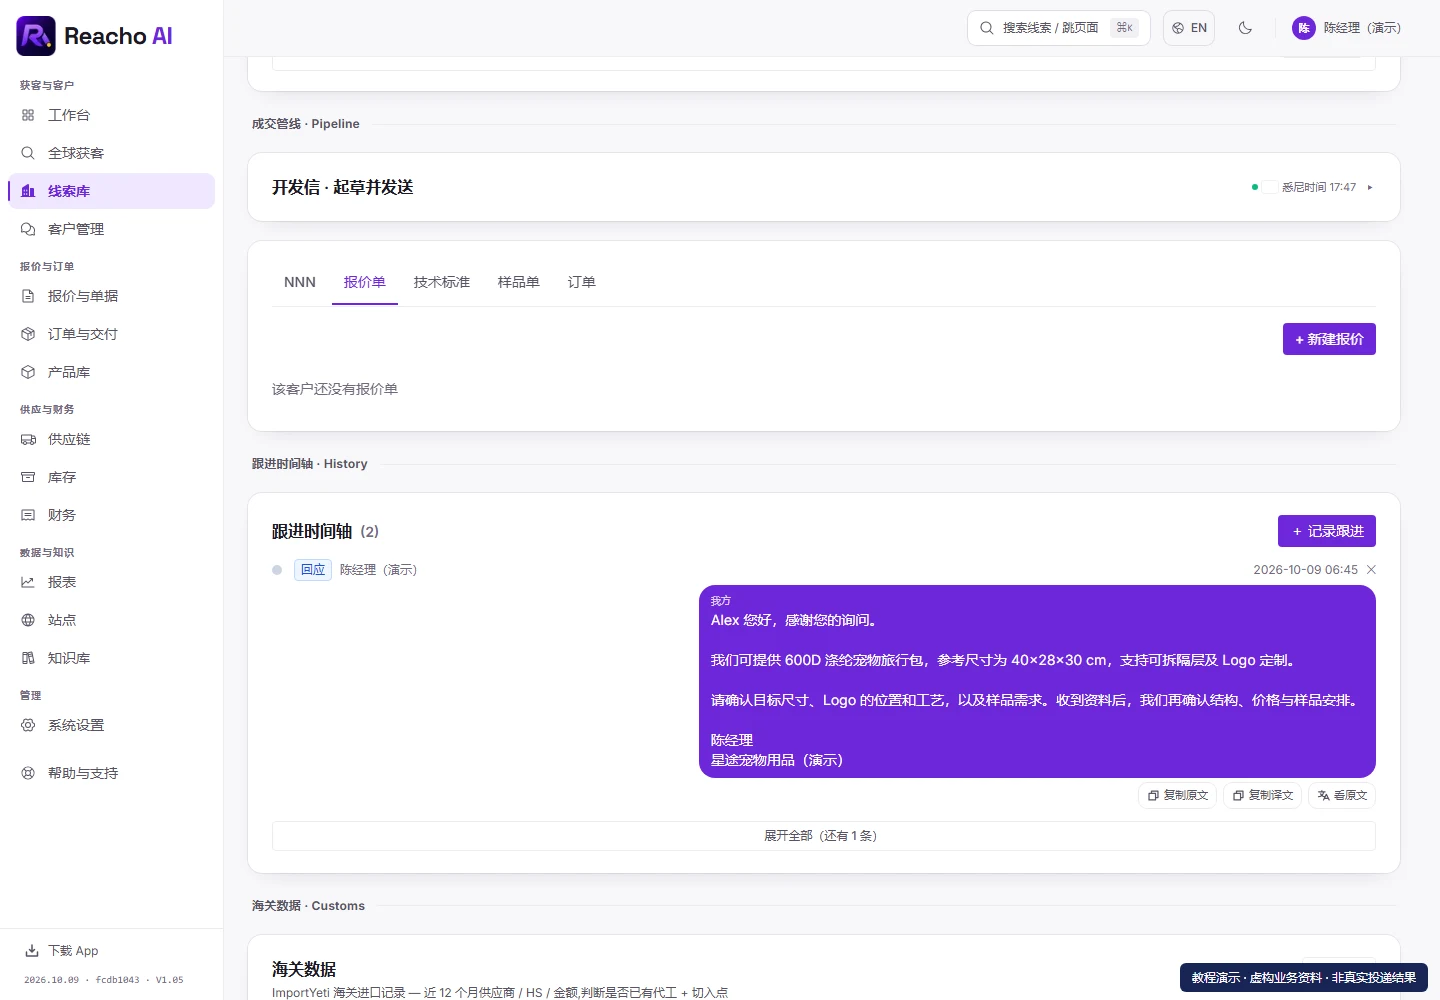Image resolution: width=1440 pixels, height=1000 pixels.
Task: Switch to the NNN tab
Action: coord(300,282)
